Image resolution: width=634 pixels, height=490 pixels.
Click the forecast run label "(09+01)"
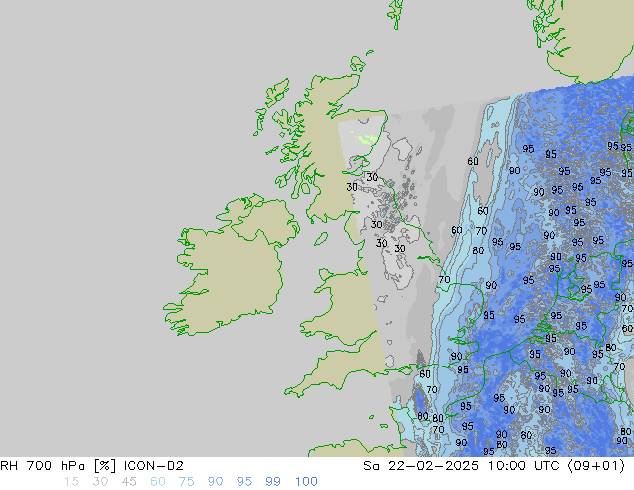click(596, 466)
